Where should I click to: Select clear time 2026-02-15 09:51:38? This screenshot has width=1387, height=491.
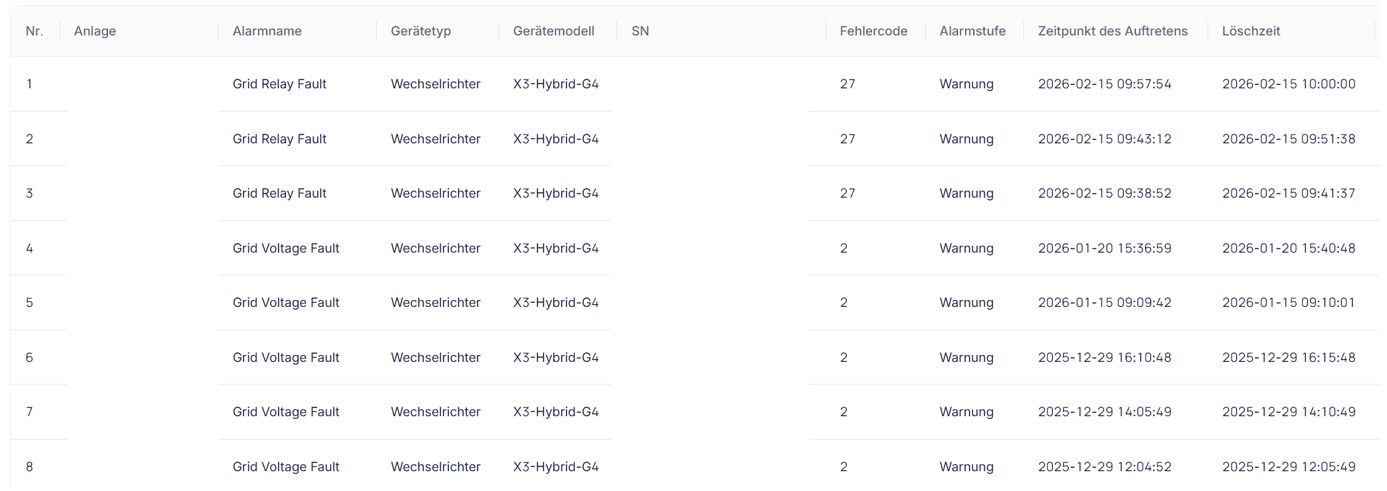coord(1288,139)
